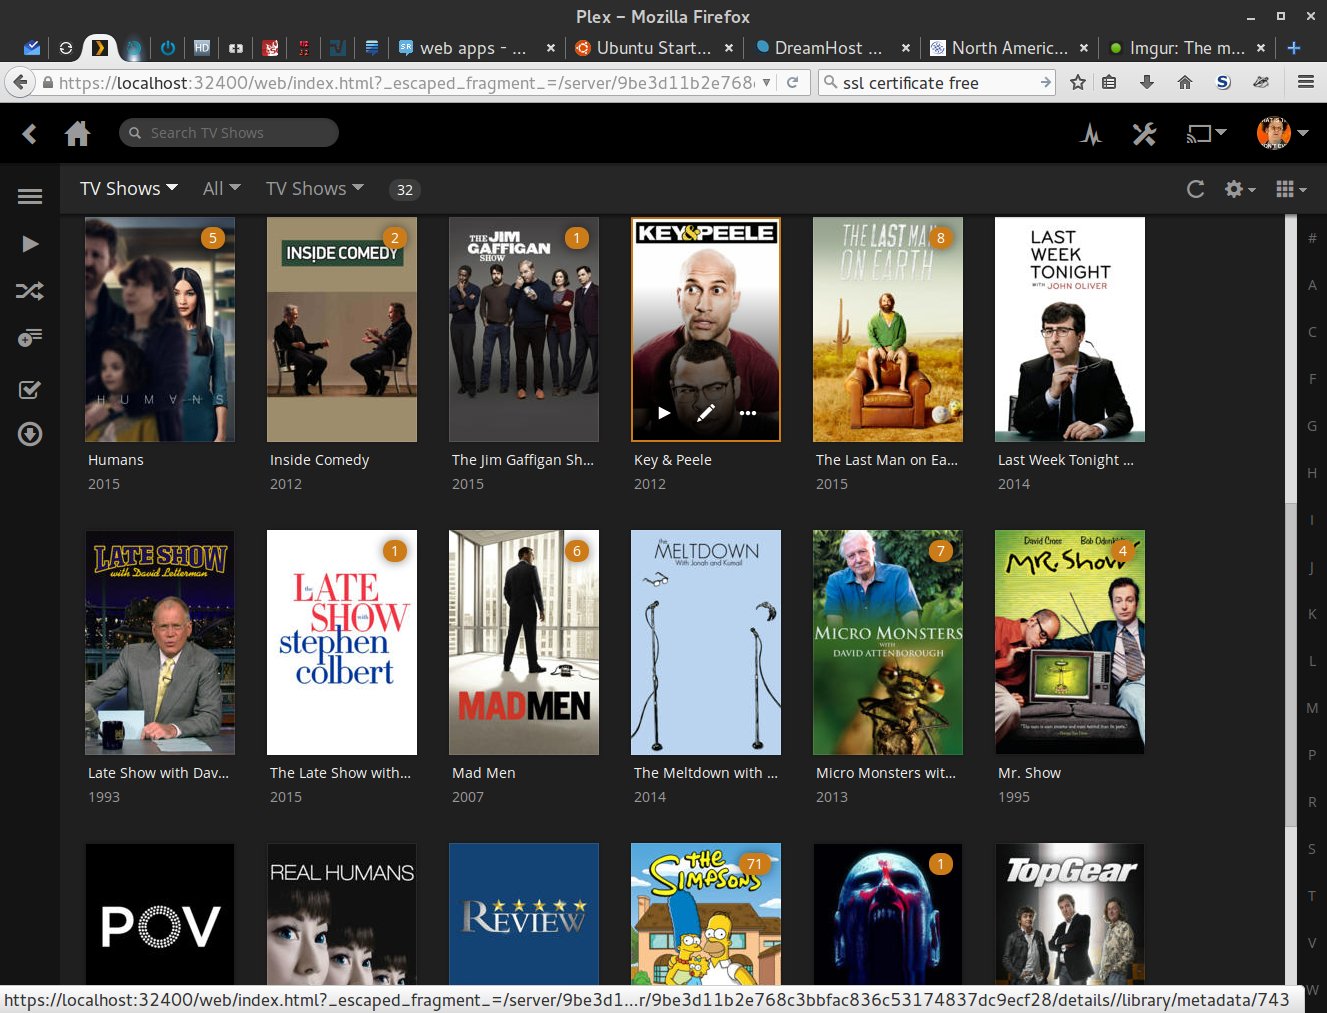Screen dimensions: 1327x1013
Task: Expand the TV Shows type dropdown
Action: [x=315, y=188]
